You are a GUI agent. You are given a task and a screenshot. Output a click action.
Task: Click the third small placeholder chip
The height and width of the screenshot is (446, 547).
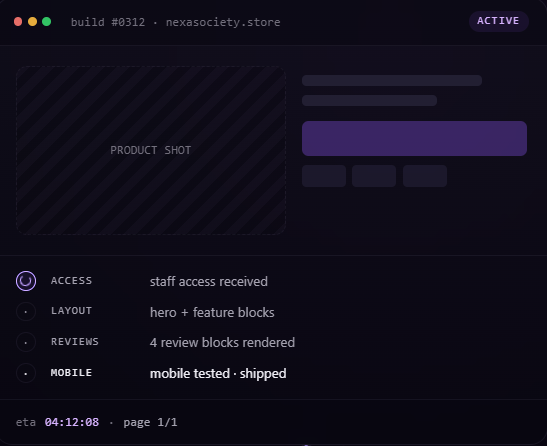425,176
